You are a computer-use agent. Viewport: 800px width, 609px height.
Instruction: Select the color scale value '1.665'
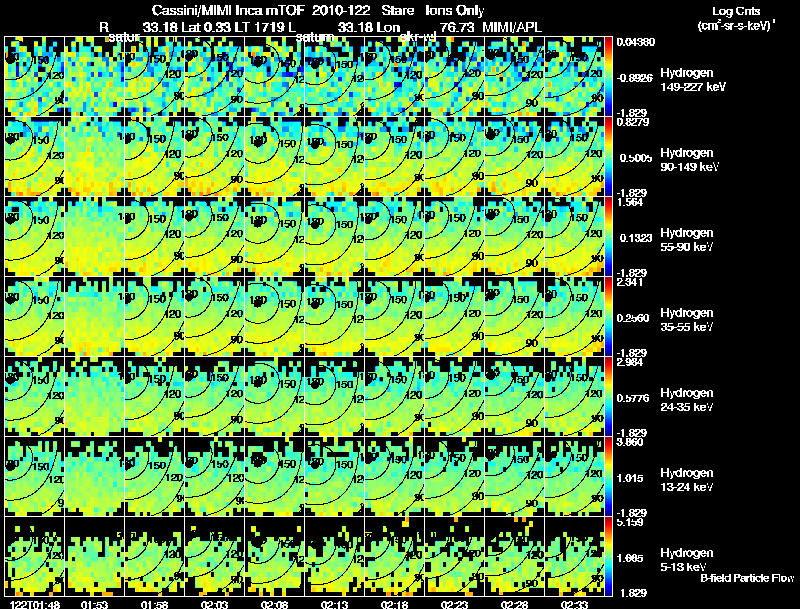[x=632, y=558]
